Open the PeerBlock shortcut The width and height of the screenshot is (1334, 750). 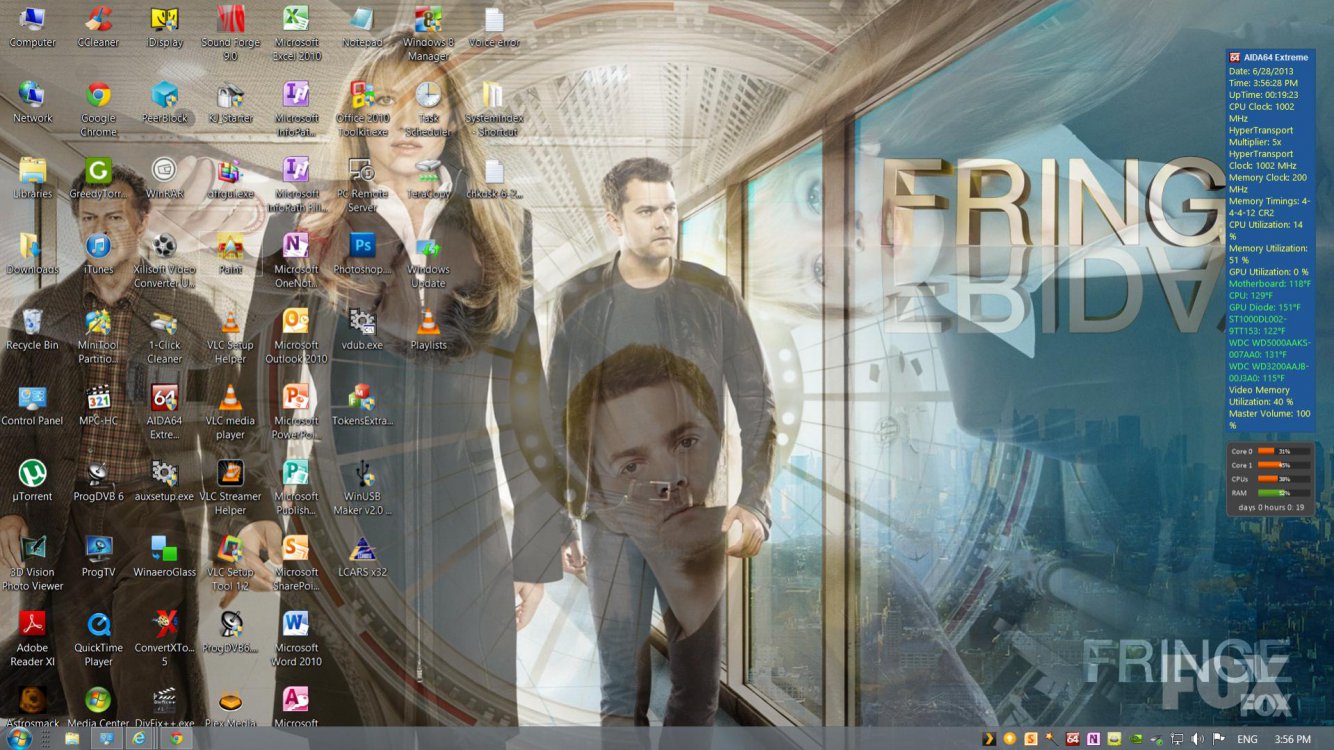pyautogui.click(x=165, y=102)
